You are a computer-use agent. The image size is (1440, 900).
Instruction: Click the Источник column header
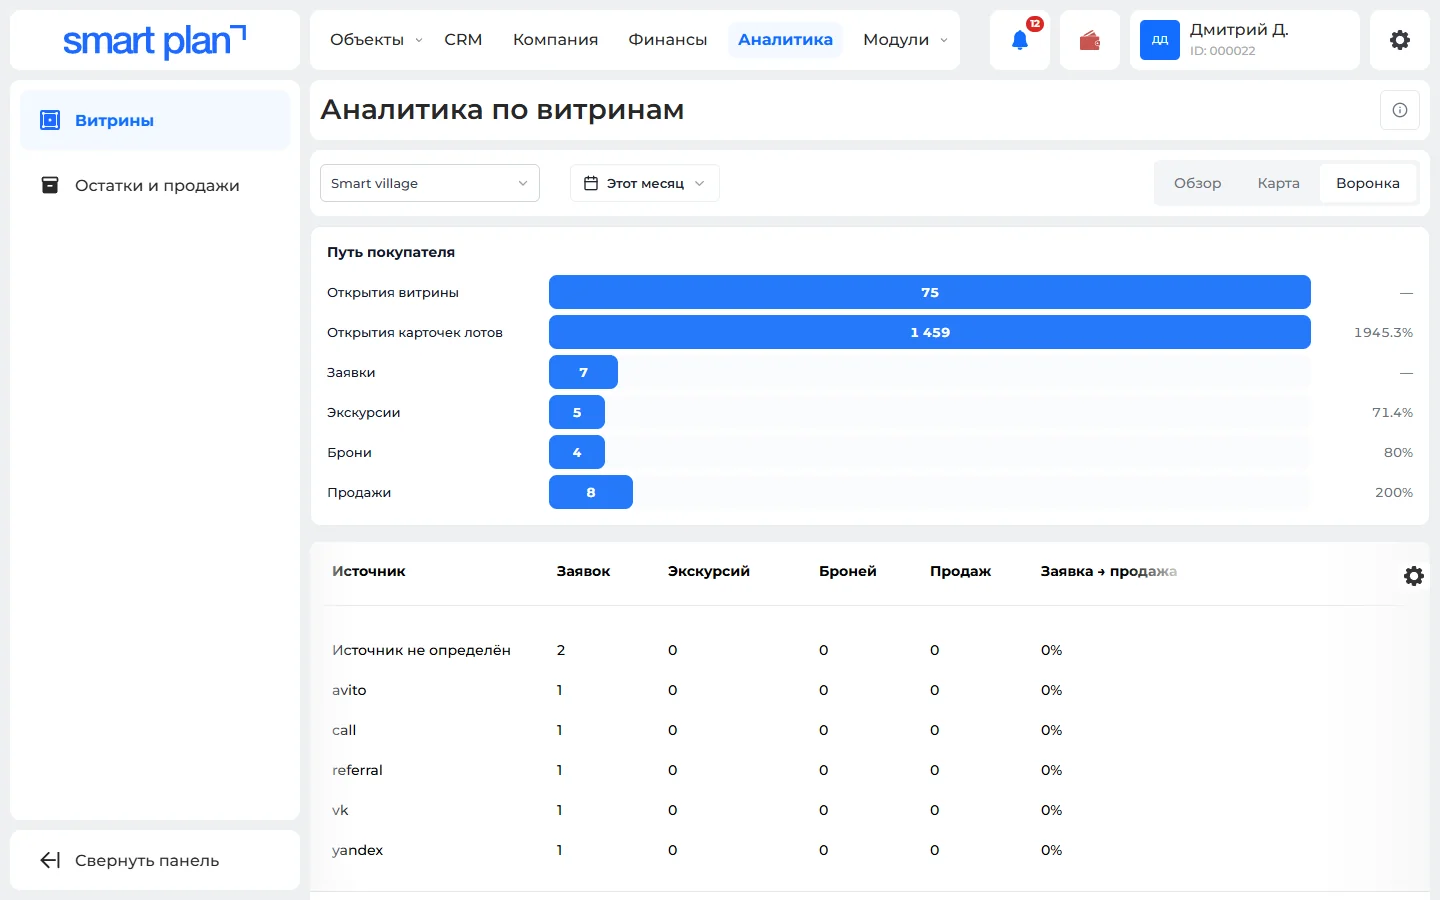tap(369, 571)
